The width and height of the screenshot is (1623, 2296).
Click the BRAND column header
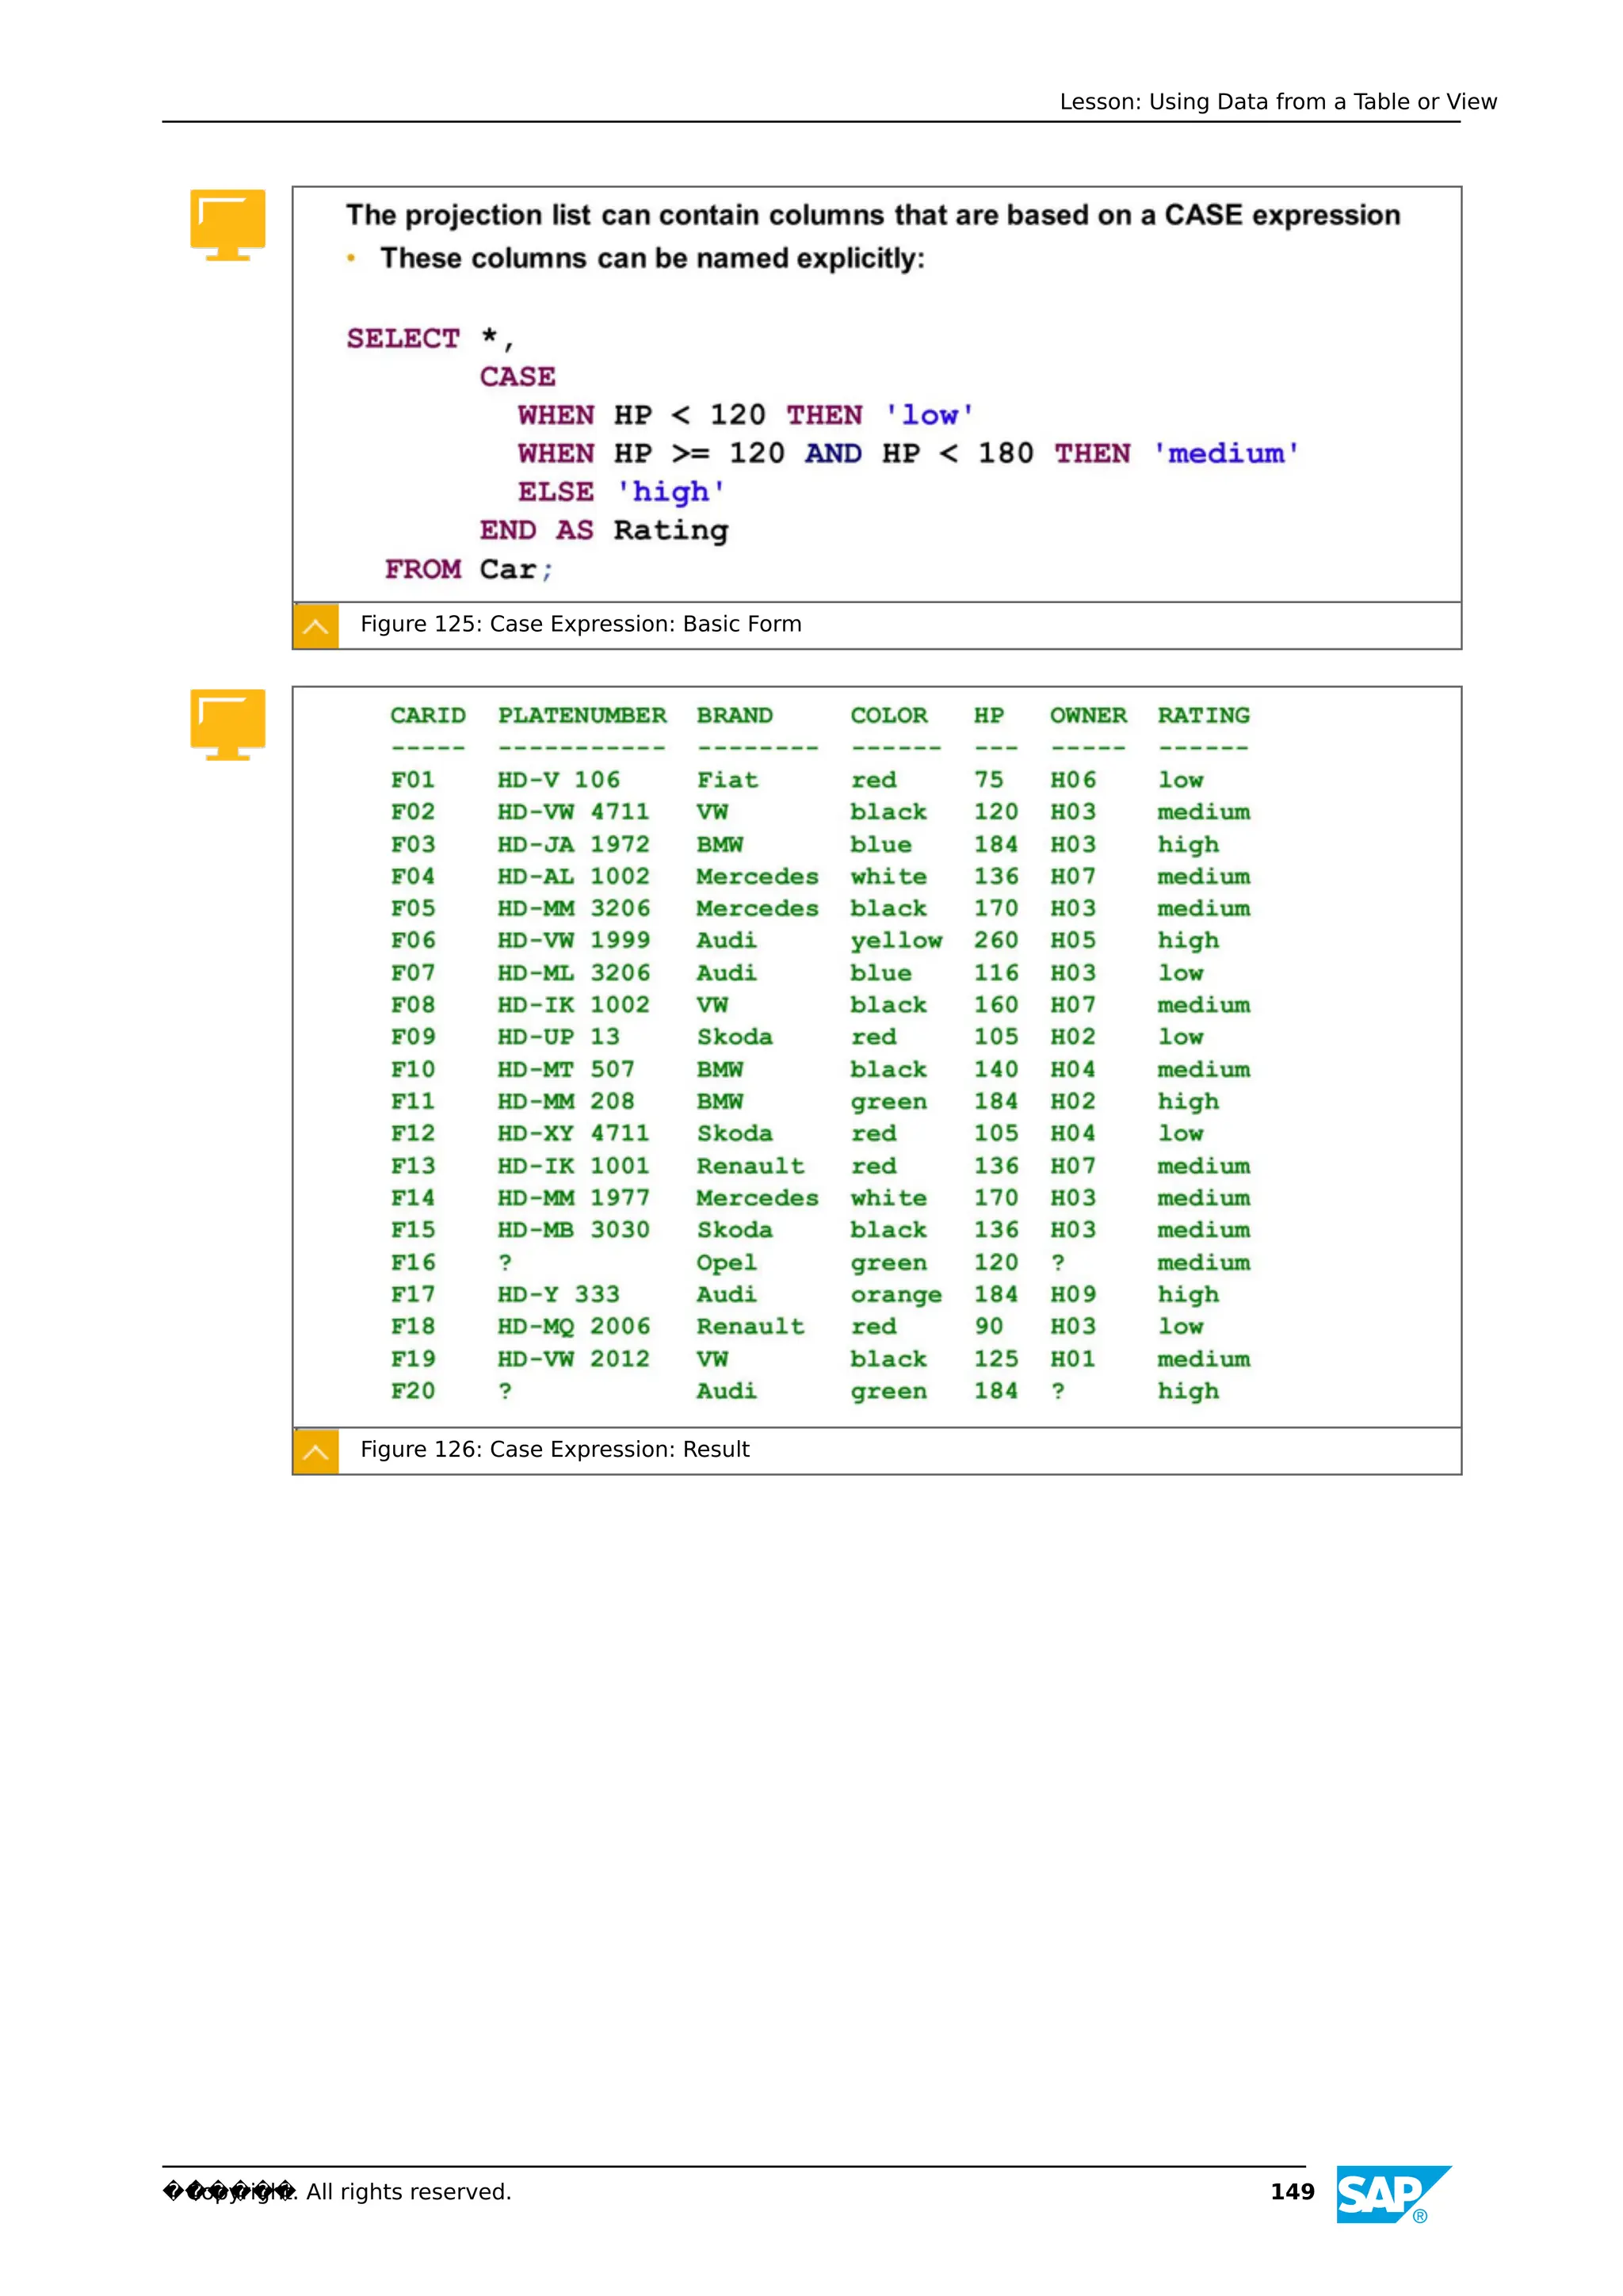[734, 715]
